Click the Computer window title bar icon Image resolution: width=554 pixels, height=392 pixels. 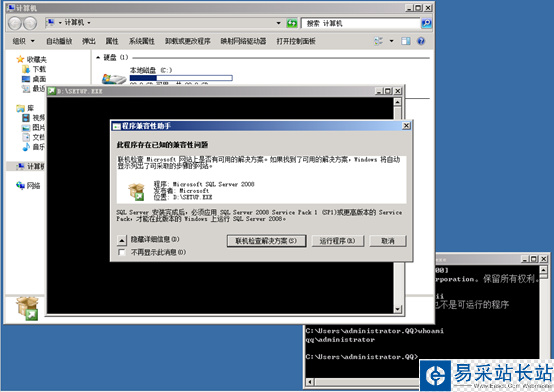click(11, 8)
